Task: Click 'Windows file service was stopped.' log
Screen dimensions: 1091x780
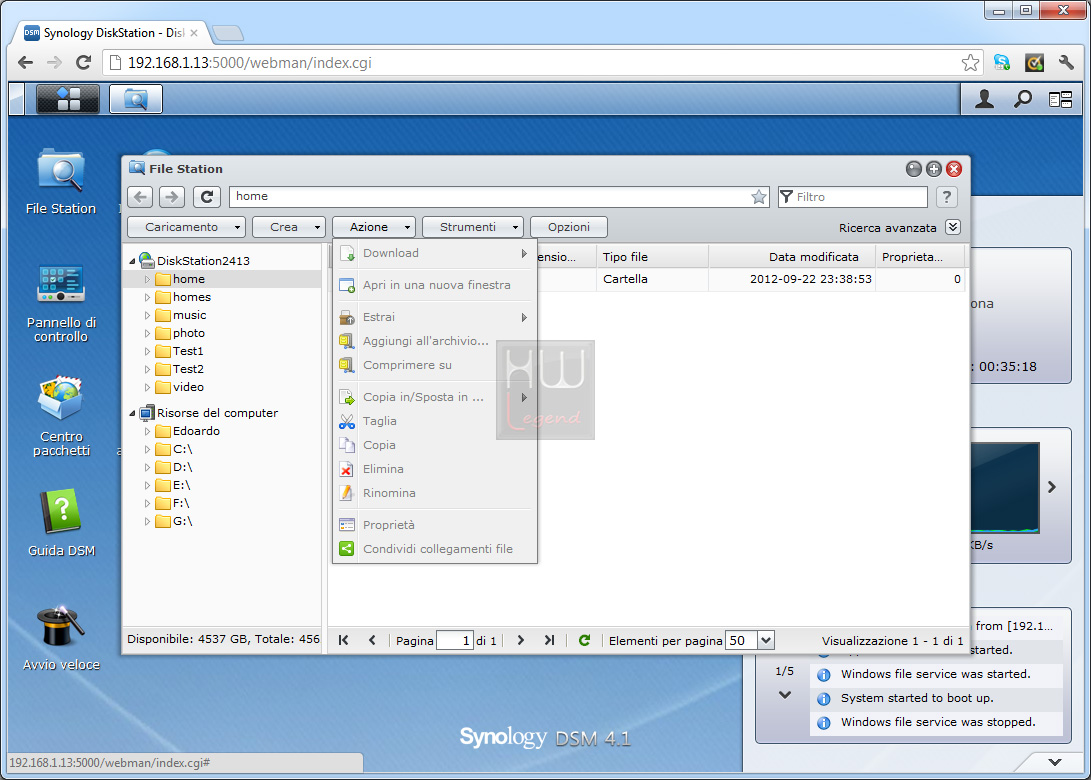Action: point(937,722)
